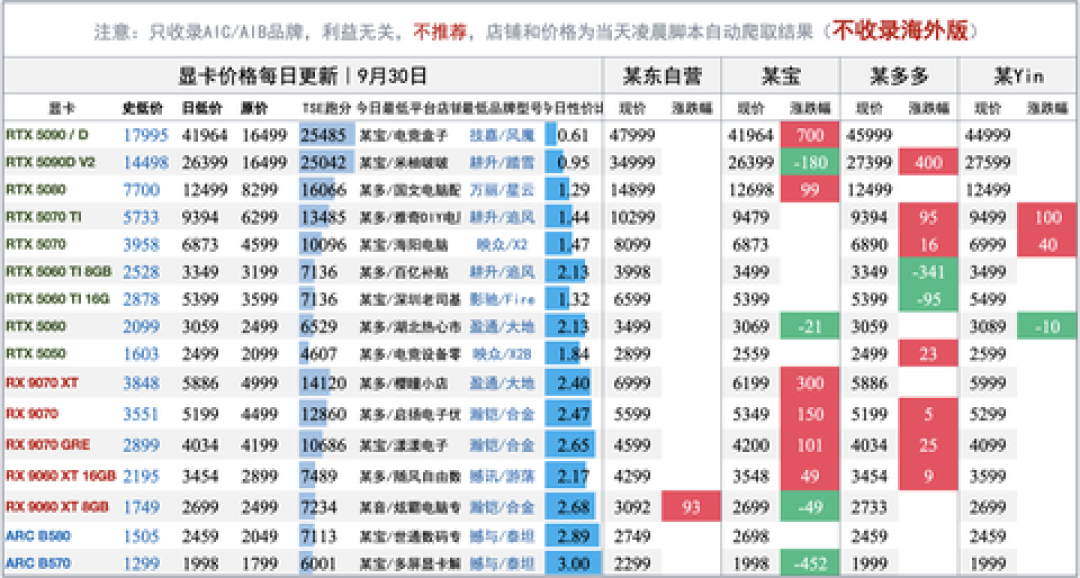The height and width of the screenshot is (578, 1080).
Task: Click the green -452 change cell
Action: [x=810, y=562]
